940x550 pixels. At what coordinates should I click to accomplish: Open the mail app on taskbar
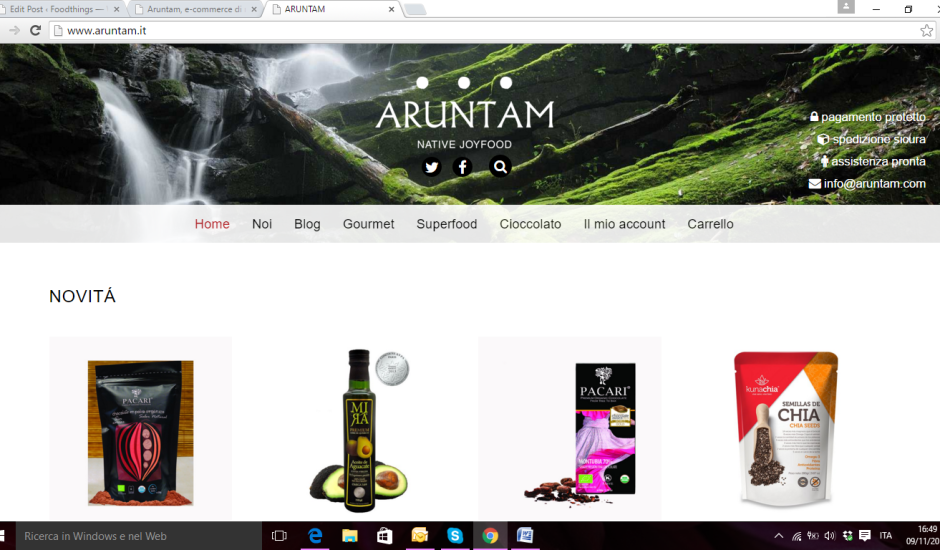click(420, 536)
